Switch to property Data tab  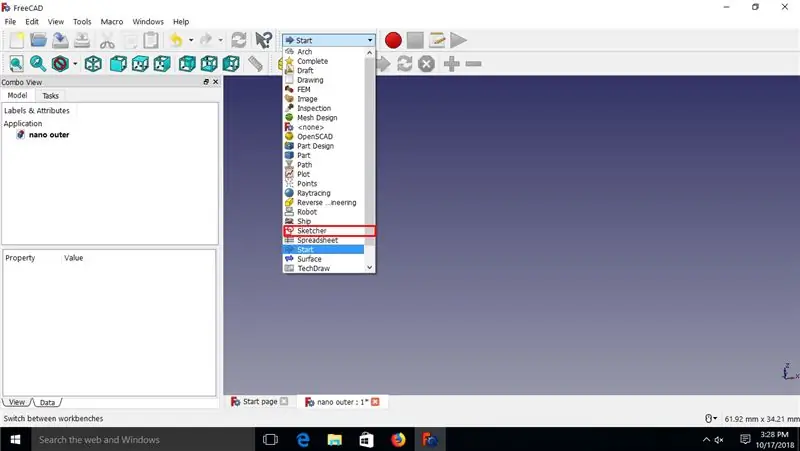47,402
